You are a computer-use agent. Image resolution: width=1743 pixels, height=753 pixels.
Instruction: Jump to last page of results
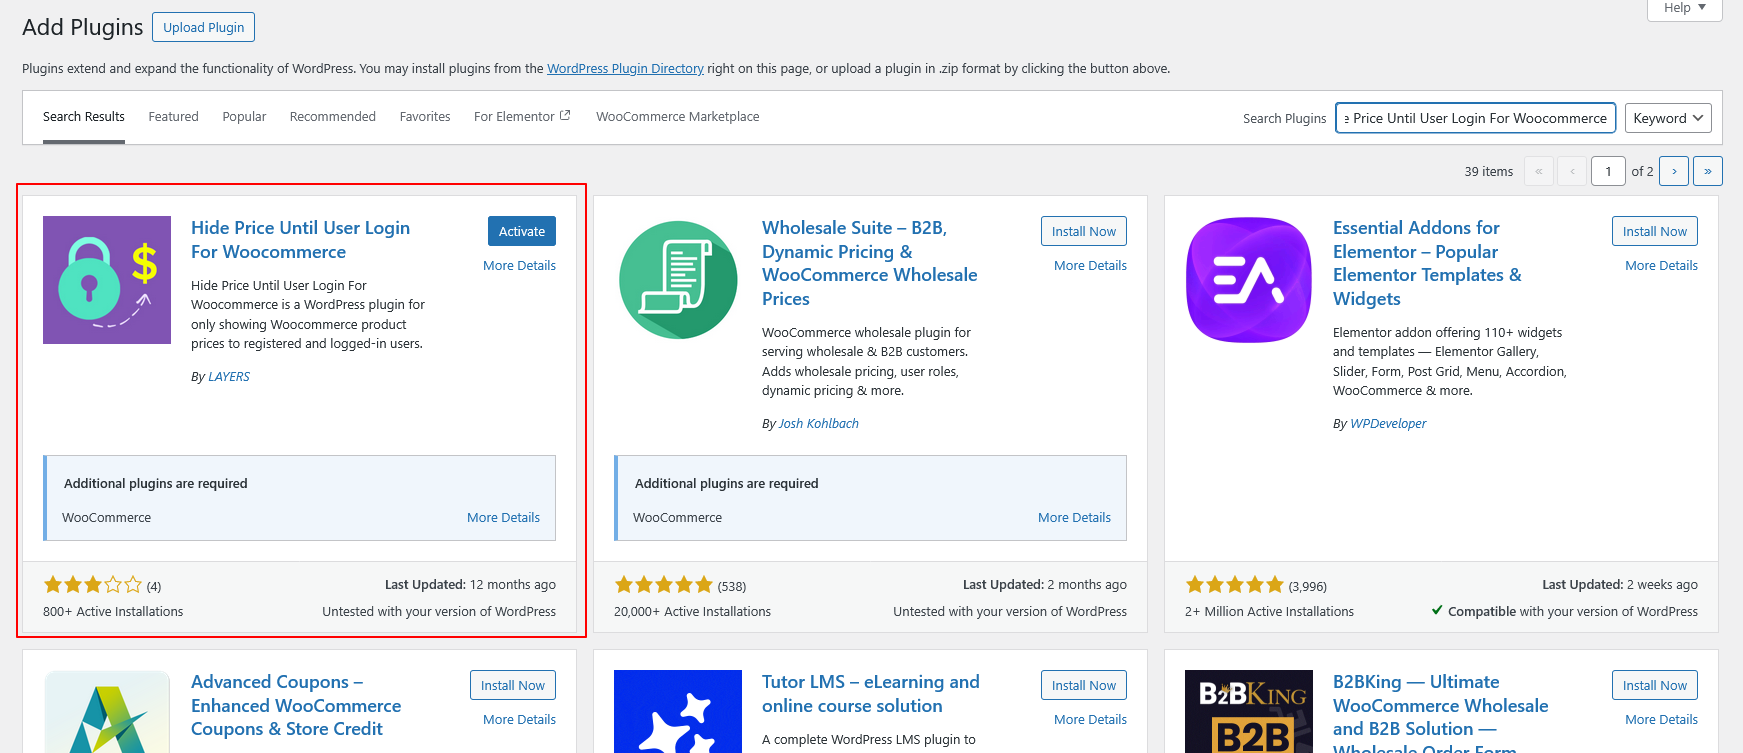point(1707,171)
